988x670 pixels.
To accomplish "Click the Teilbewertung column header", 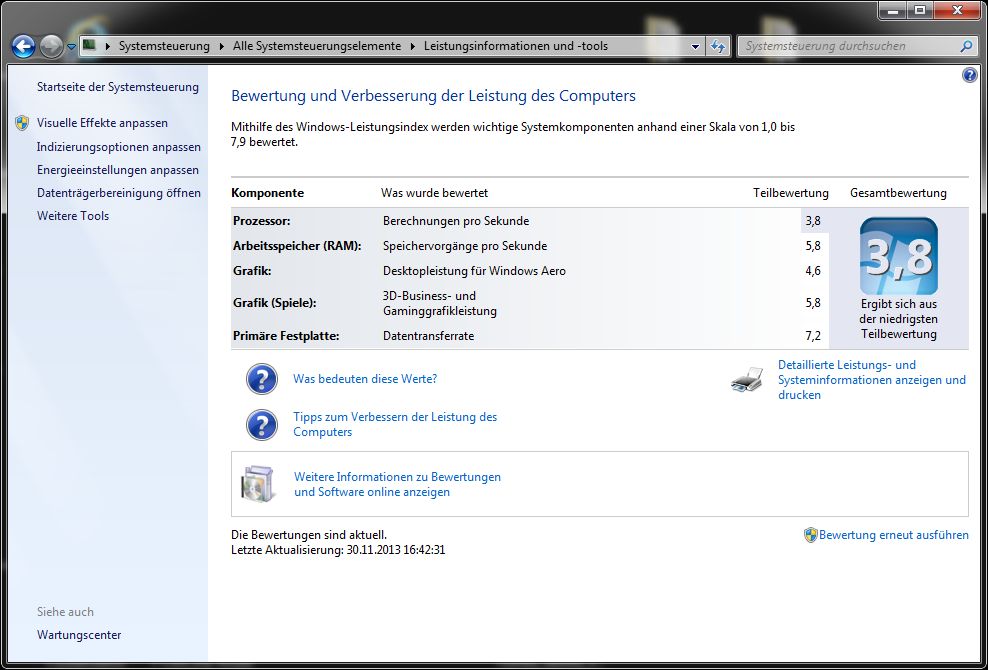I will tap(791, 193).
